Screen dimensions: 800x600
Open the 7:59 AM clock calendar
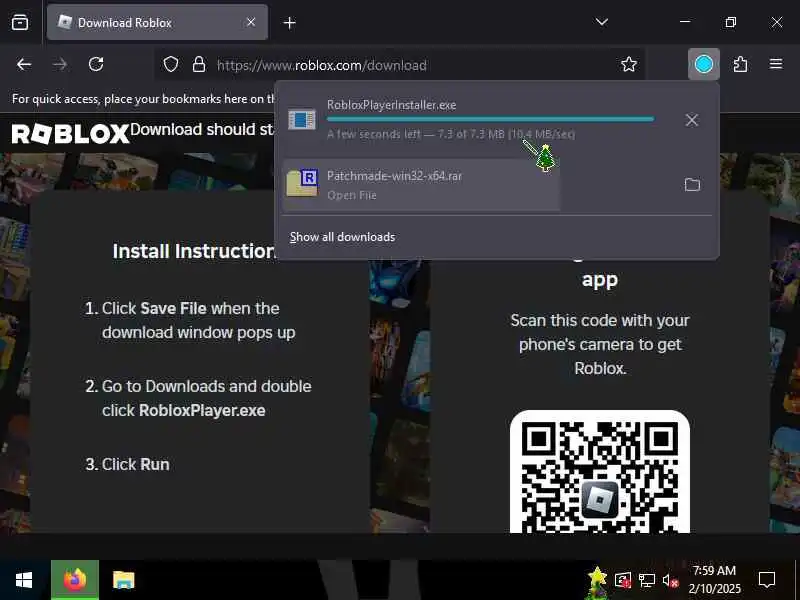[714, 580]
